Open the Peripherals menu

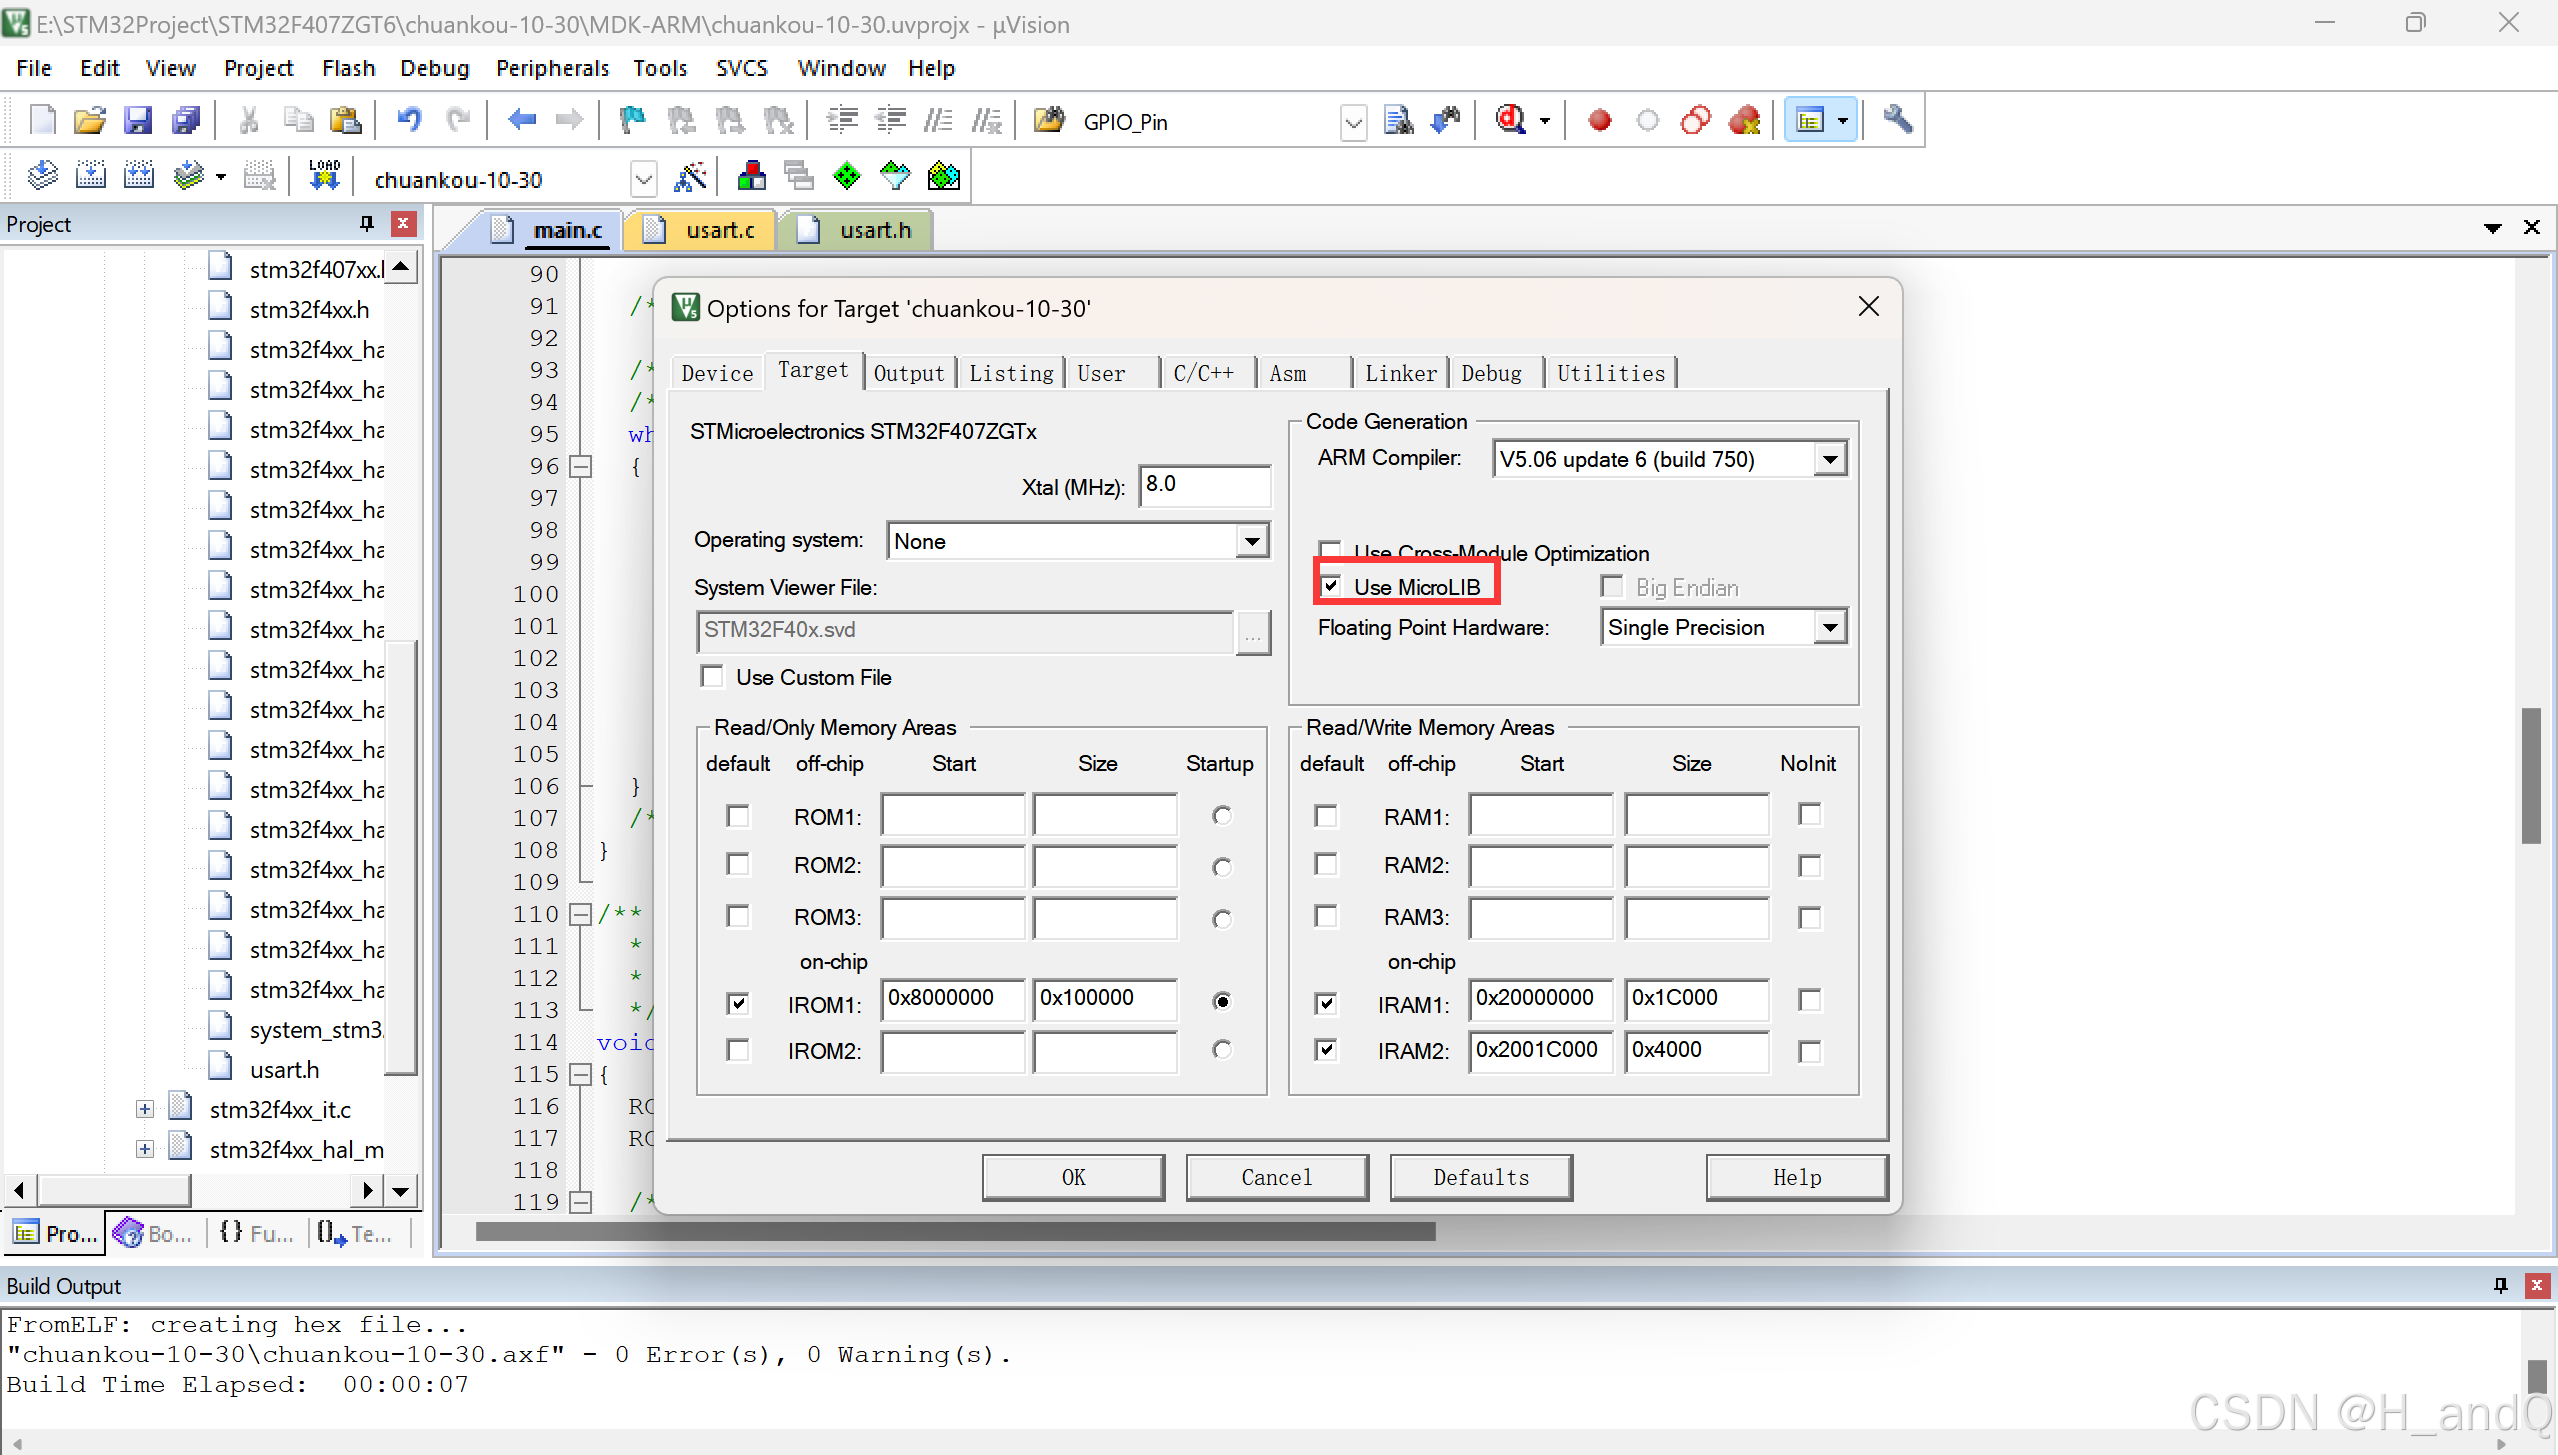pos(552,68)
